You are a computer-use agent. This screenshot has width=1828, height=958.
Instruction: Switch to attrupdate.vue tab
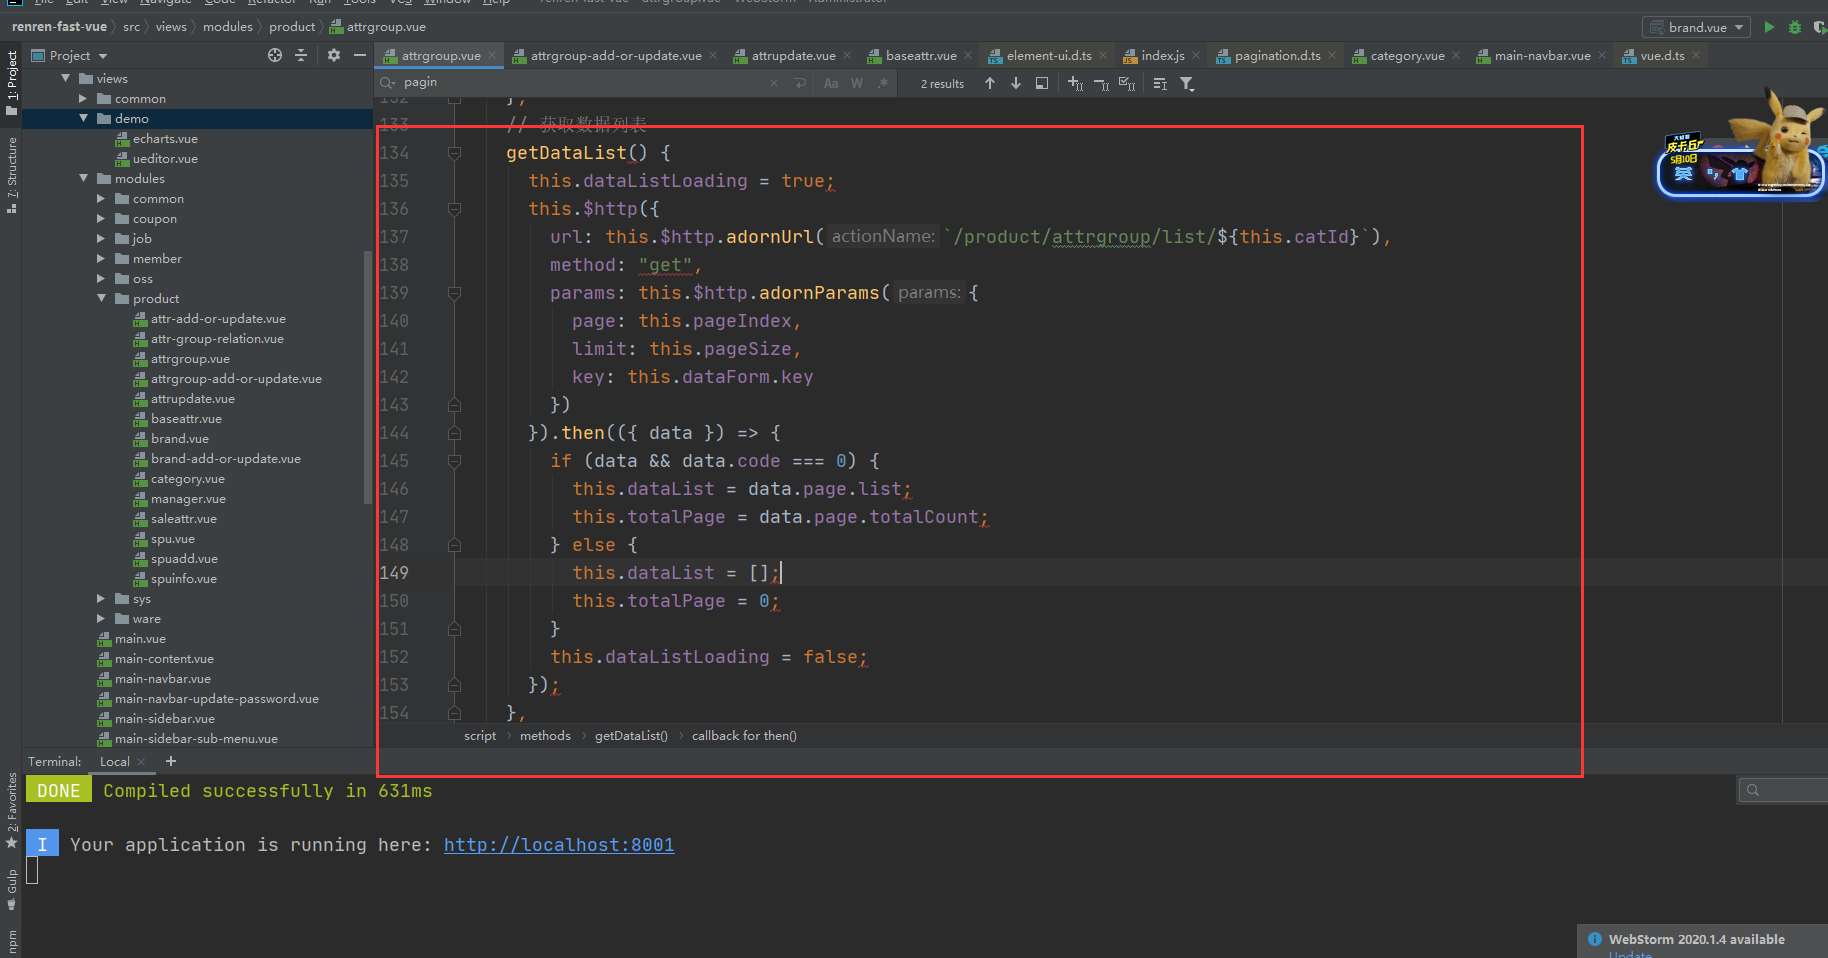(793, 56)
